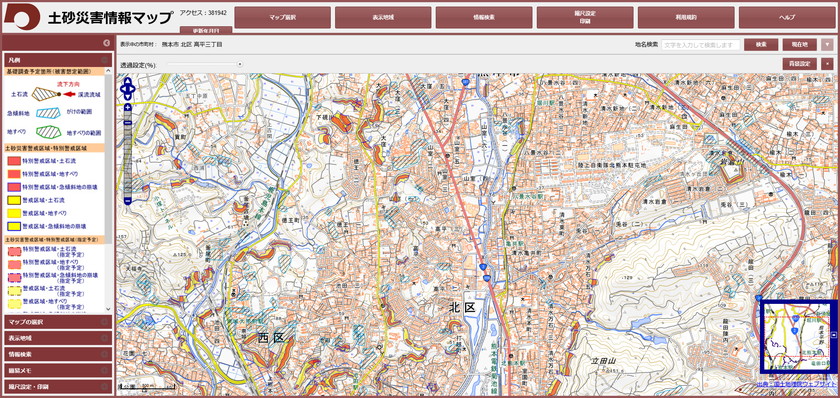
Task: Zoom in with the plus button
Action: tap(128, 108)
